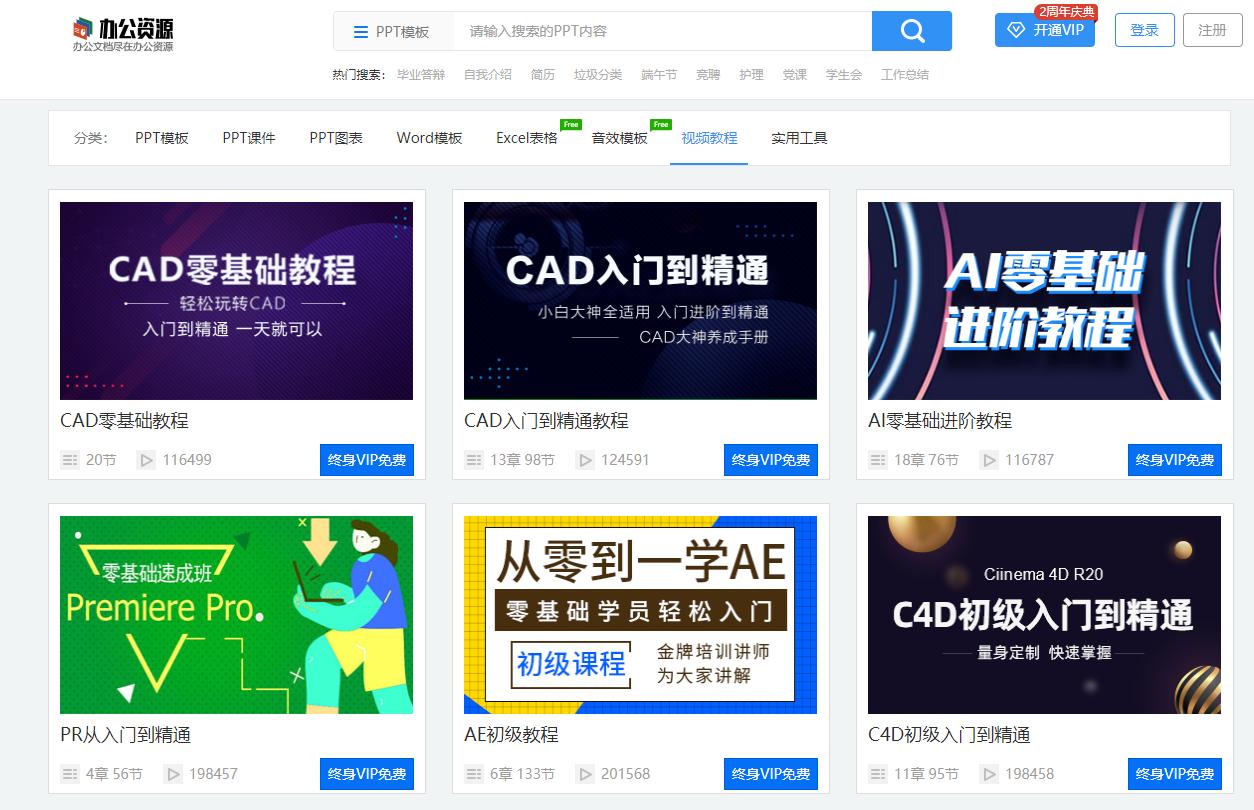This screenshot has height=810, width=1254.
Task: Open the CAD入门到精通教程 course thumbnail
Action: pyautogui.click(x=639, y=300)
